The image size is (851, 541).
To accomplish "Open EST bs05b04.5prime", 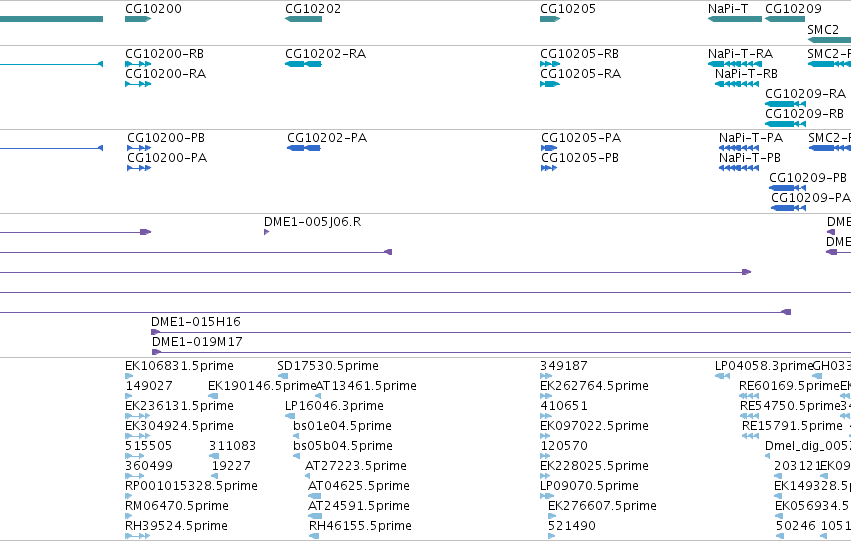I will (x=343, y=446).
